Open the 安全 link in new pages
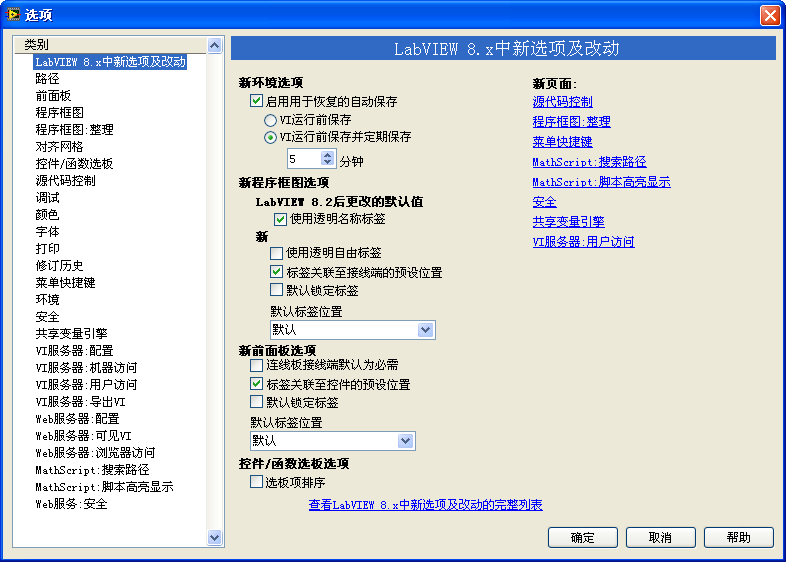 544,202
